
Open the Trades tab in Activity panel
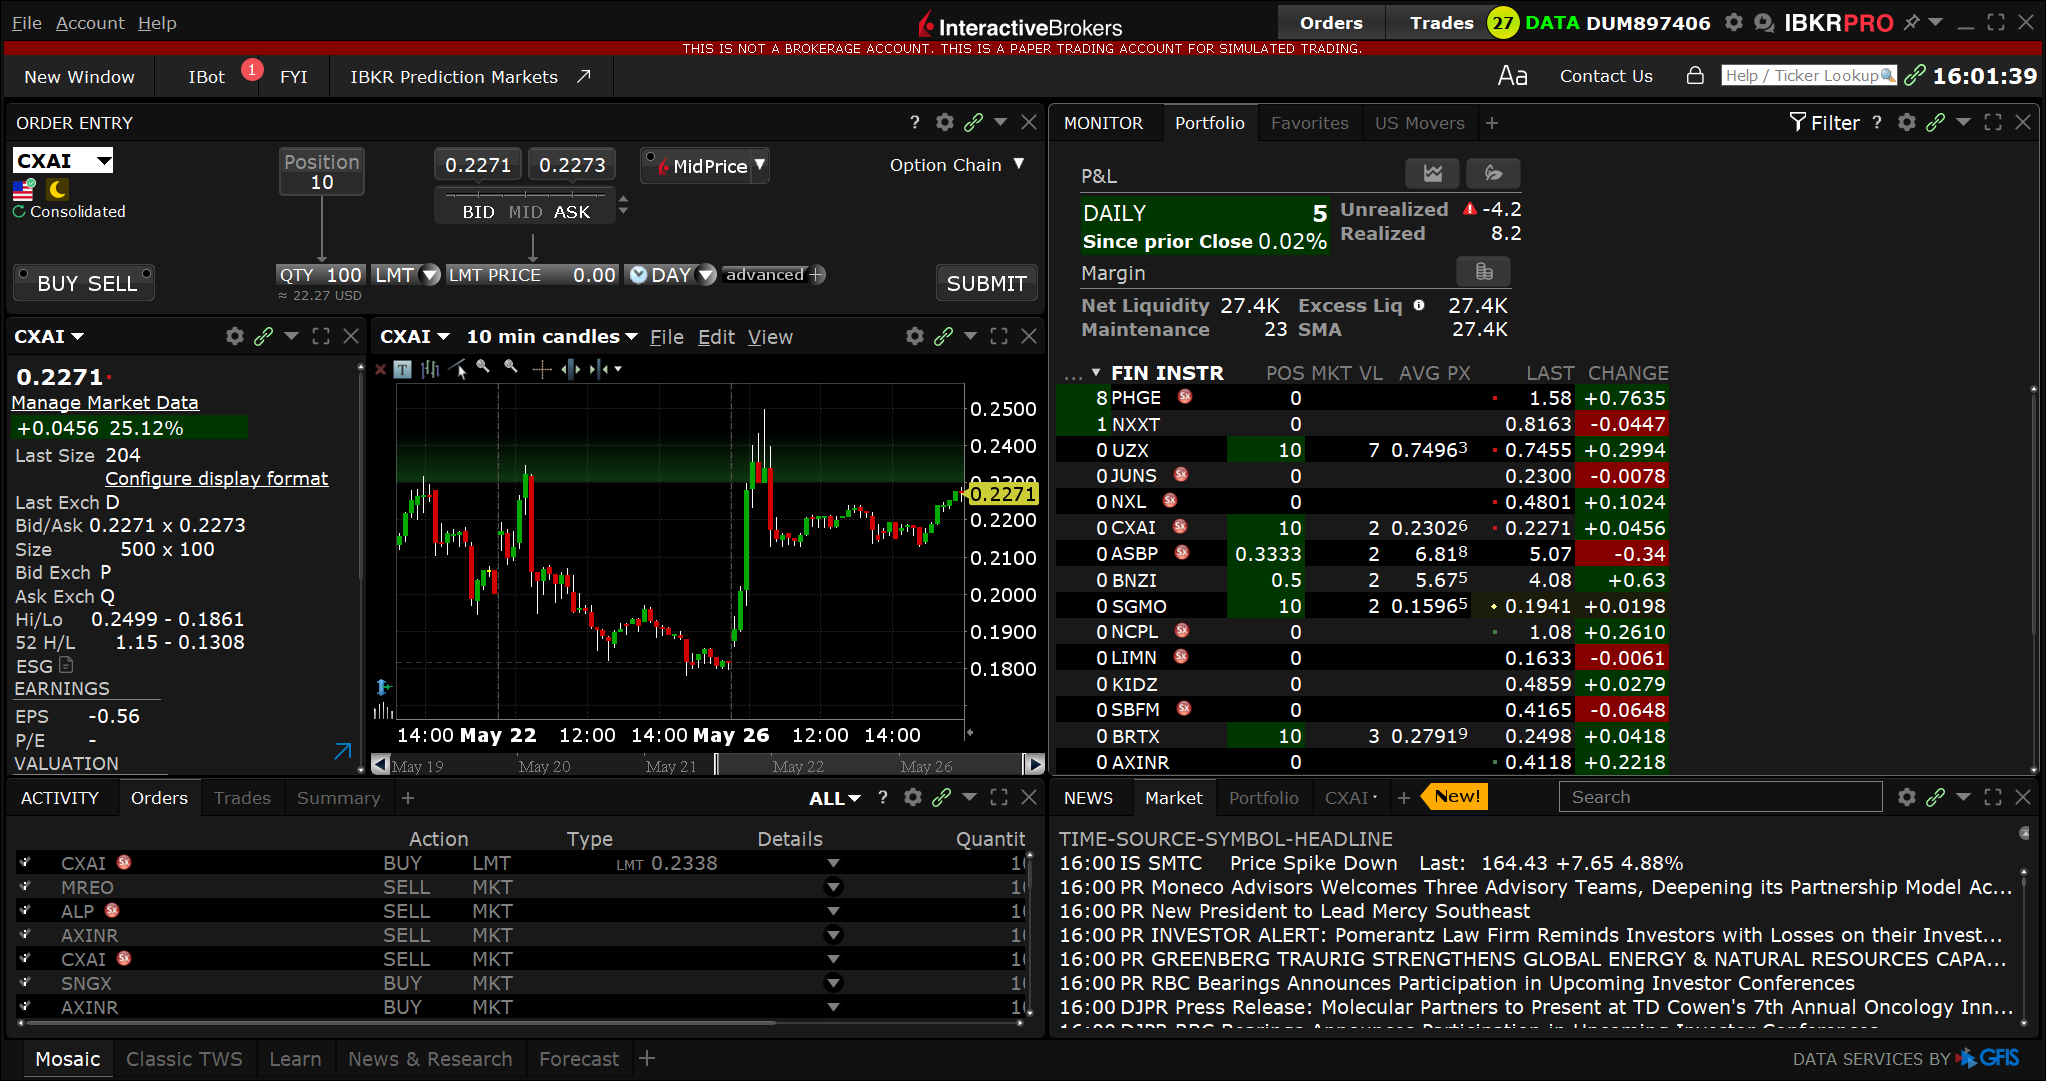[242, 797]
